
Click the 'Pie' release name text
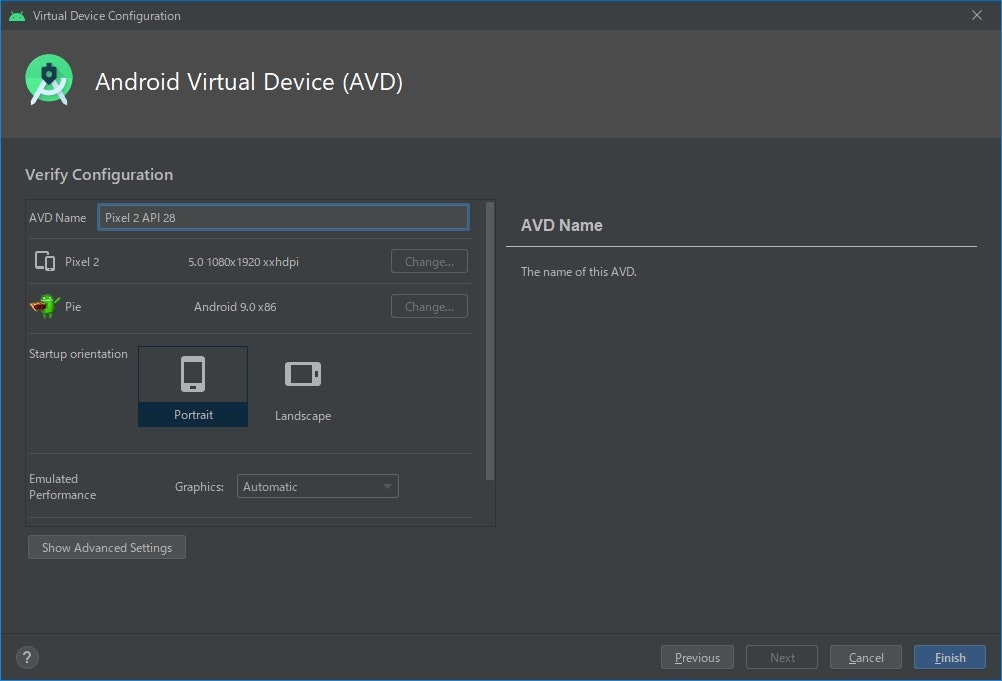(x=73, y=307)
